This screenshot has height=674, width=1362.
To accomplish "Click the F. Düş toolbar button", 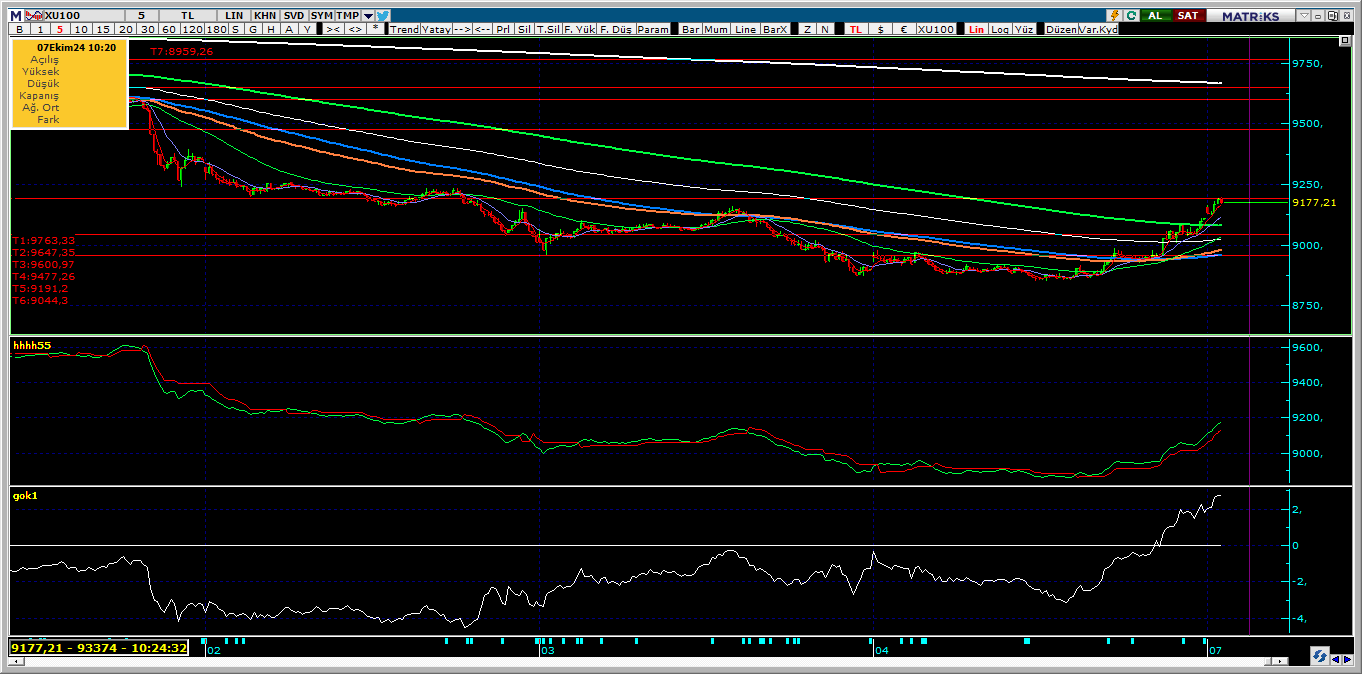I will click(616, 29).
